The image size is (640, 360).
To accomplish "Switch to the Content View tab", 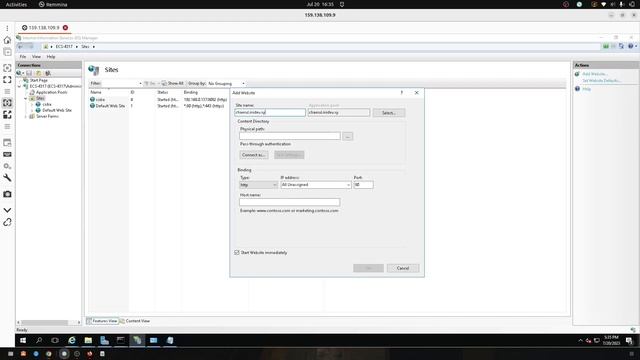I will click(x=135, y=321).
